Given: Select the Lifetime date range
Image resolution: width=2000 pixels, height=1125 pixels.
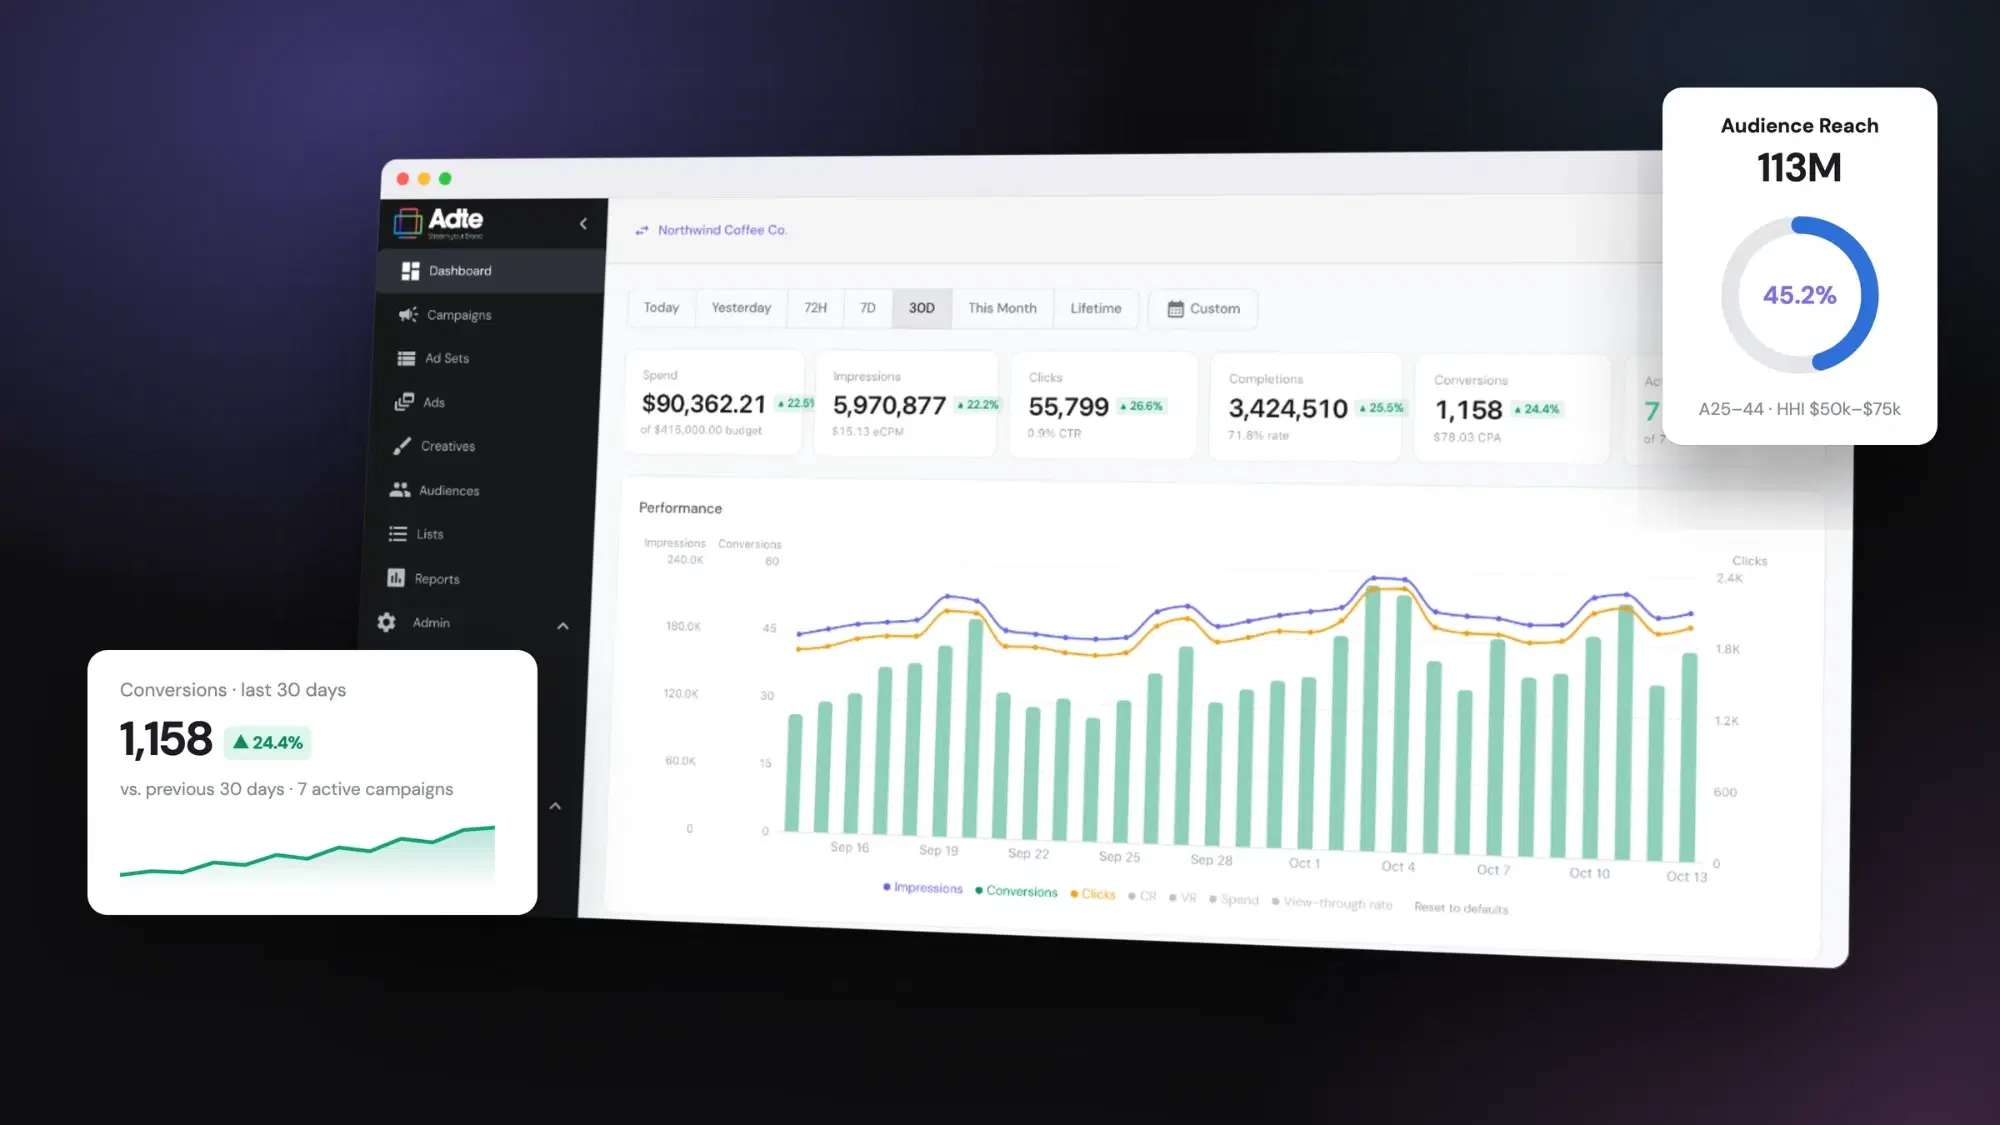Looking at the screenshot, I should tap(1096, 308).
